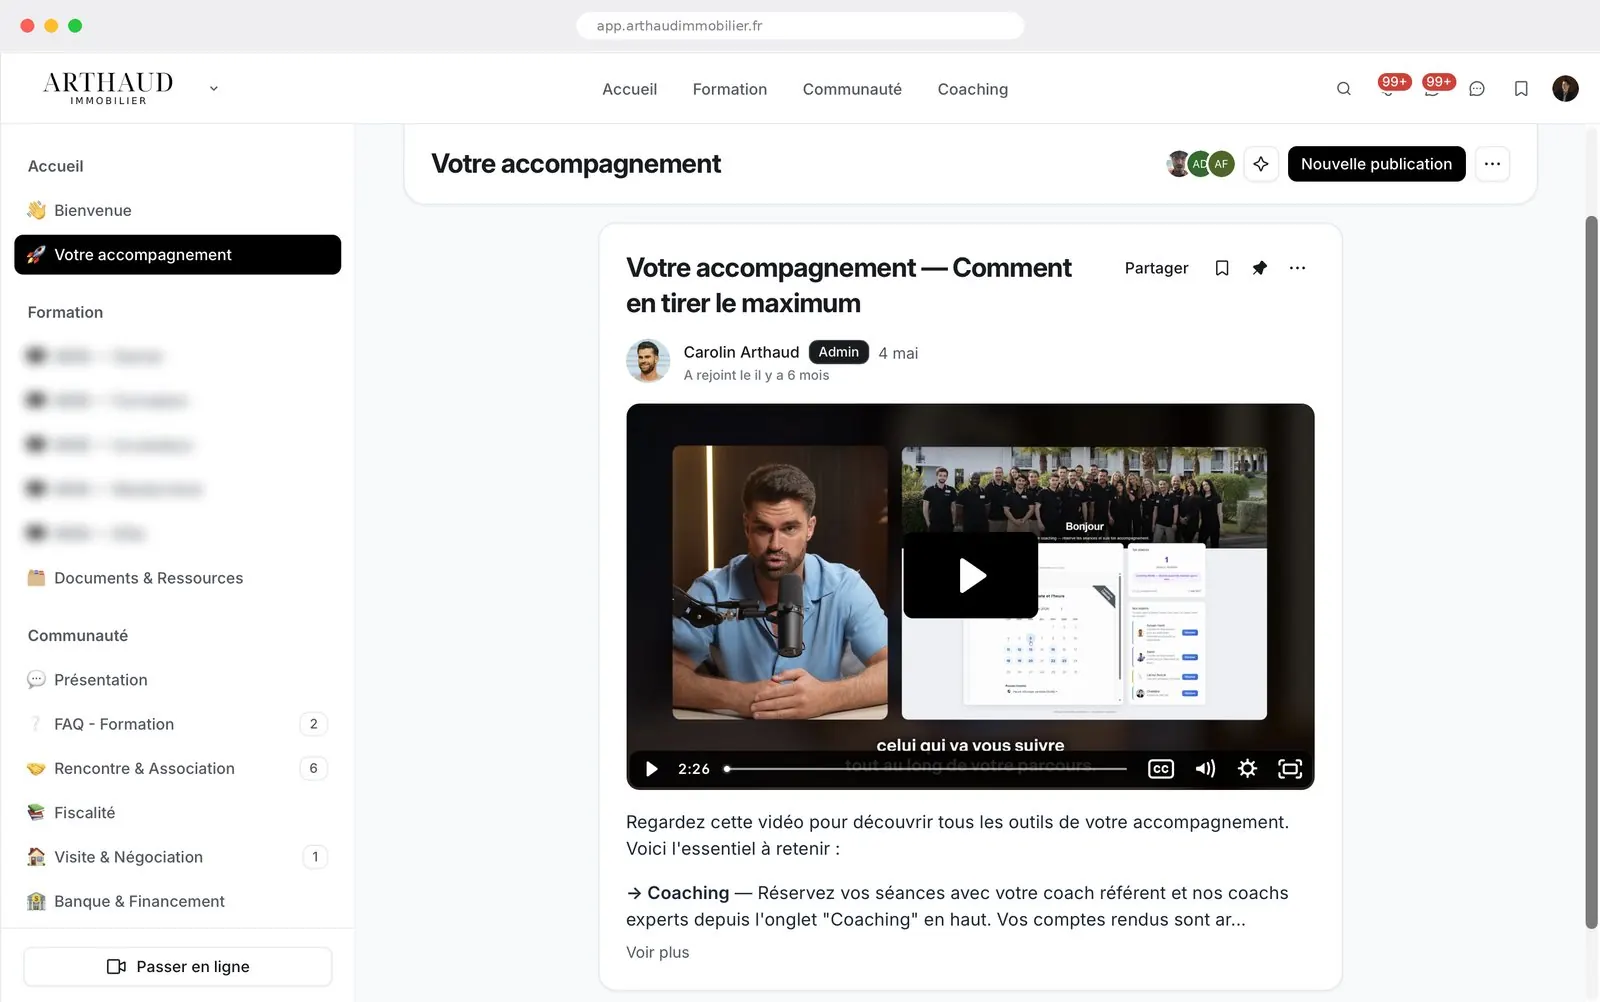Open Documents & Ressources in sidebar
Screen dimensions: 1600x1002
click(x=178, y=578)
